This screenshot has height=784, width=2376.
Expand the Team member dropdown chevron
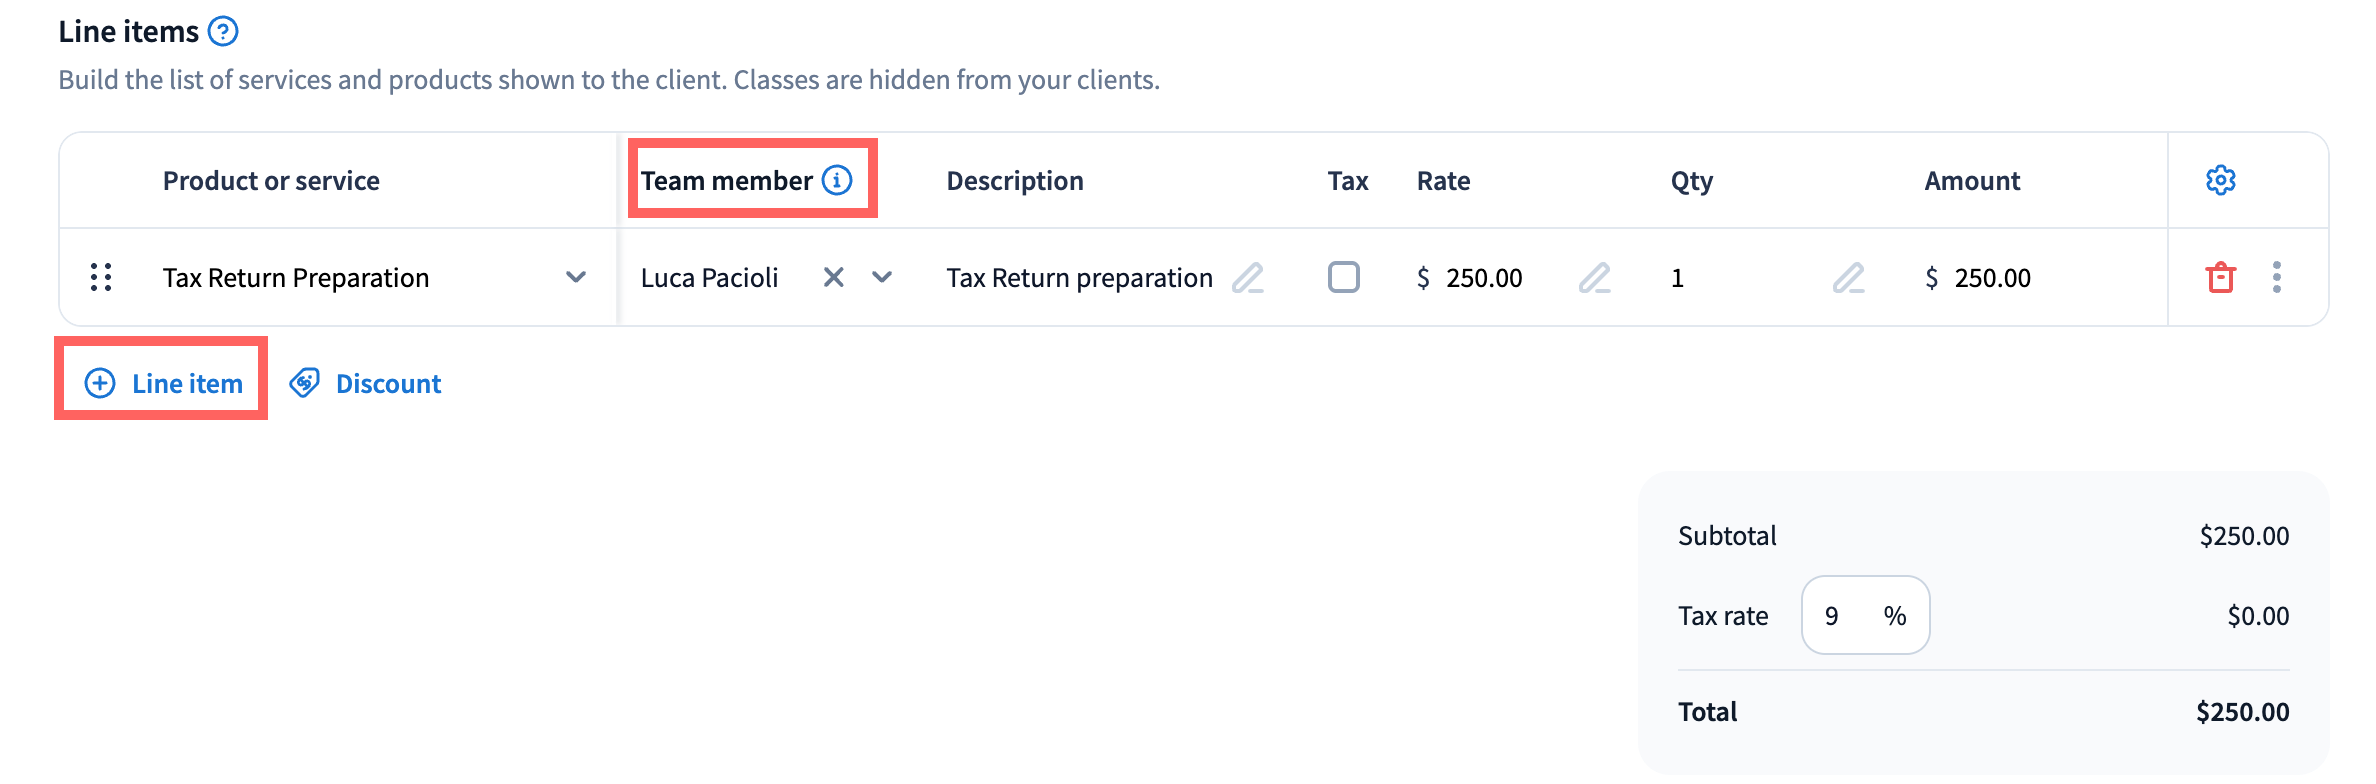click(882, 277)
